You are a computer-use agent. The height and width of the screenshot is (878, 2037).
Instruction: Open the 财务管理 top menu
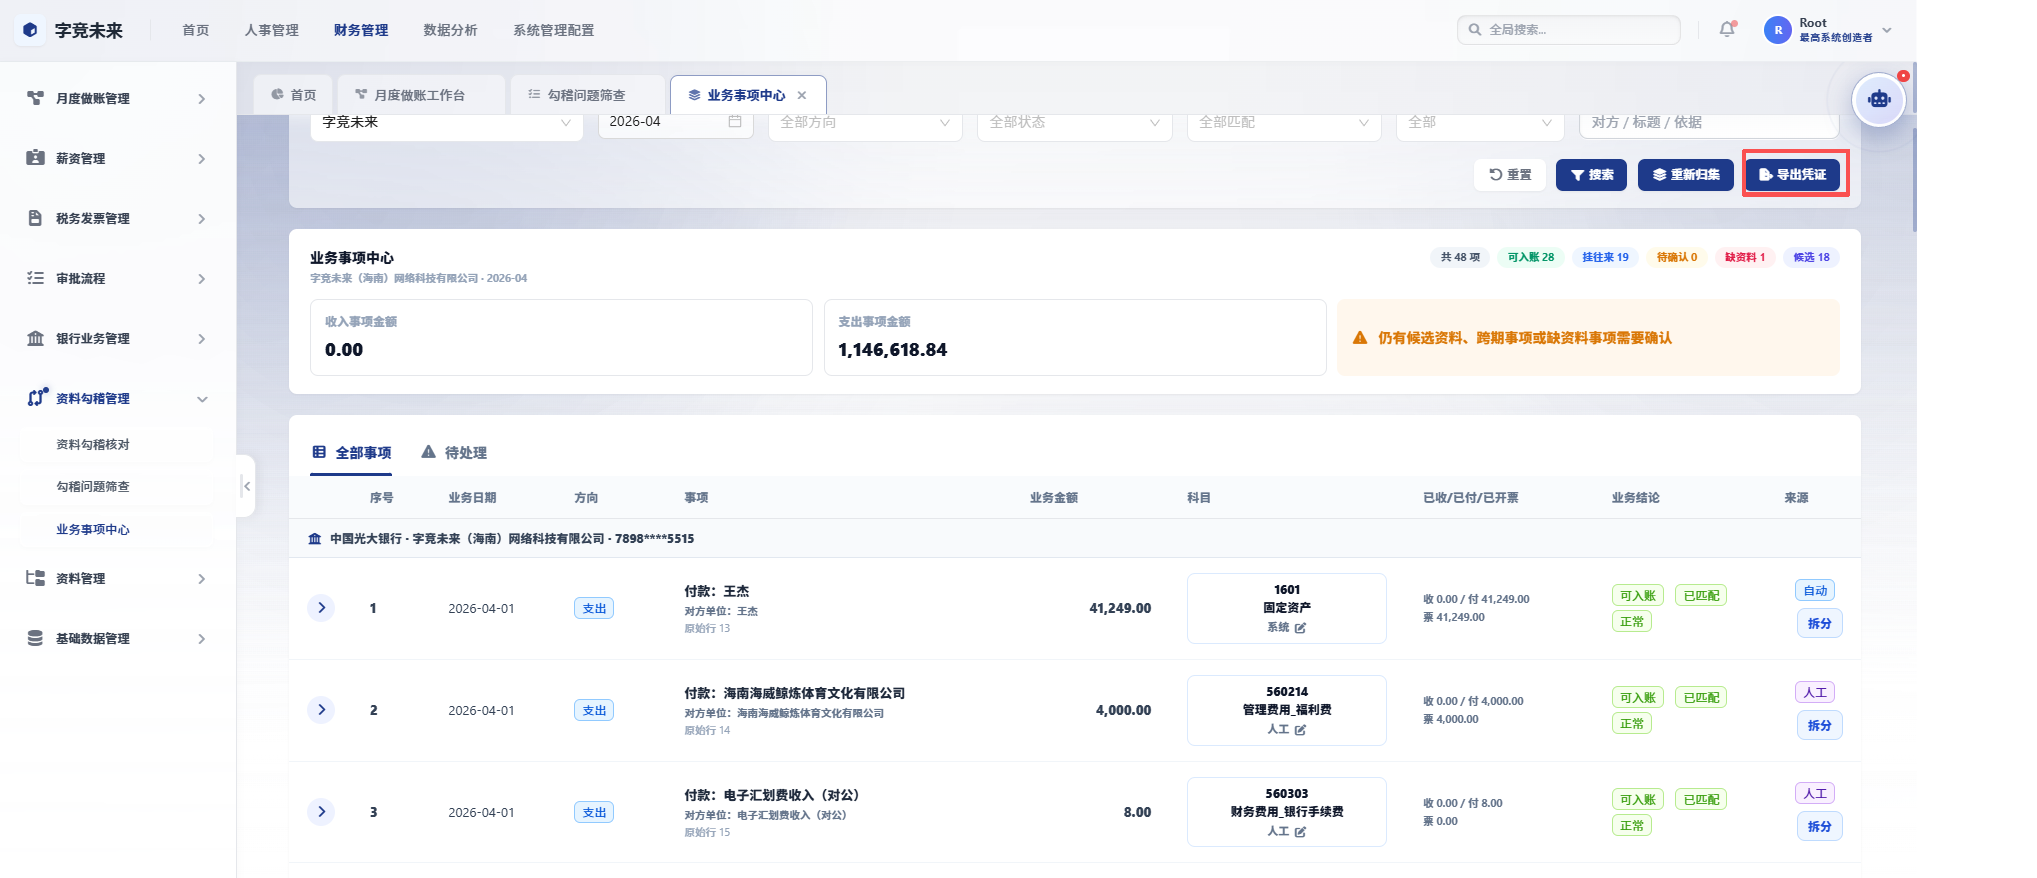coord(361,30)
